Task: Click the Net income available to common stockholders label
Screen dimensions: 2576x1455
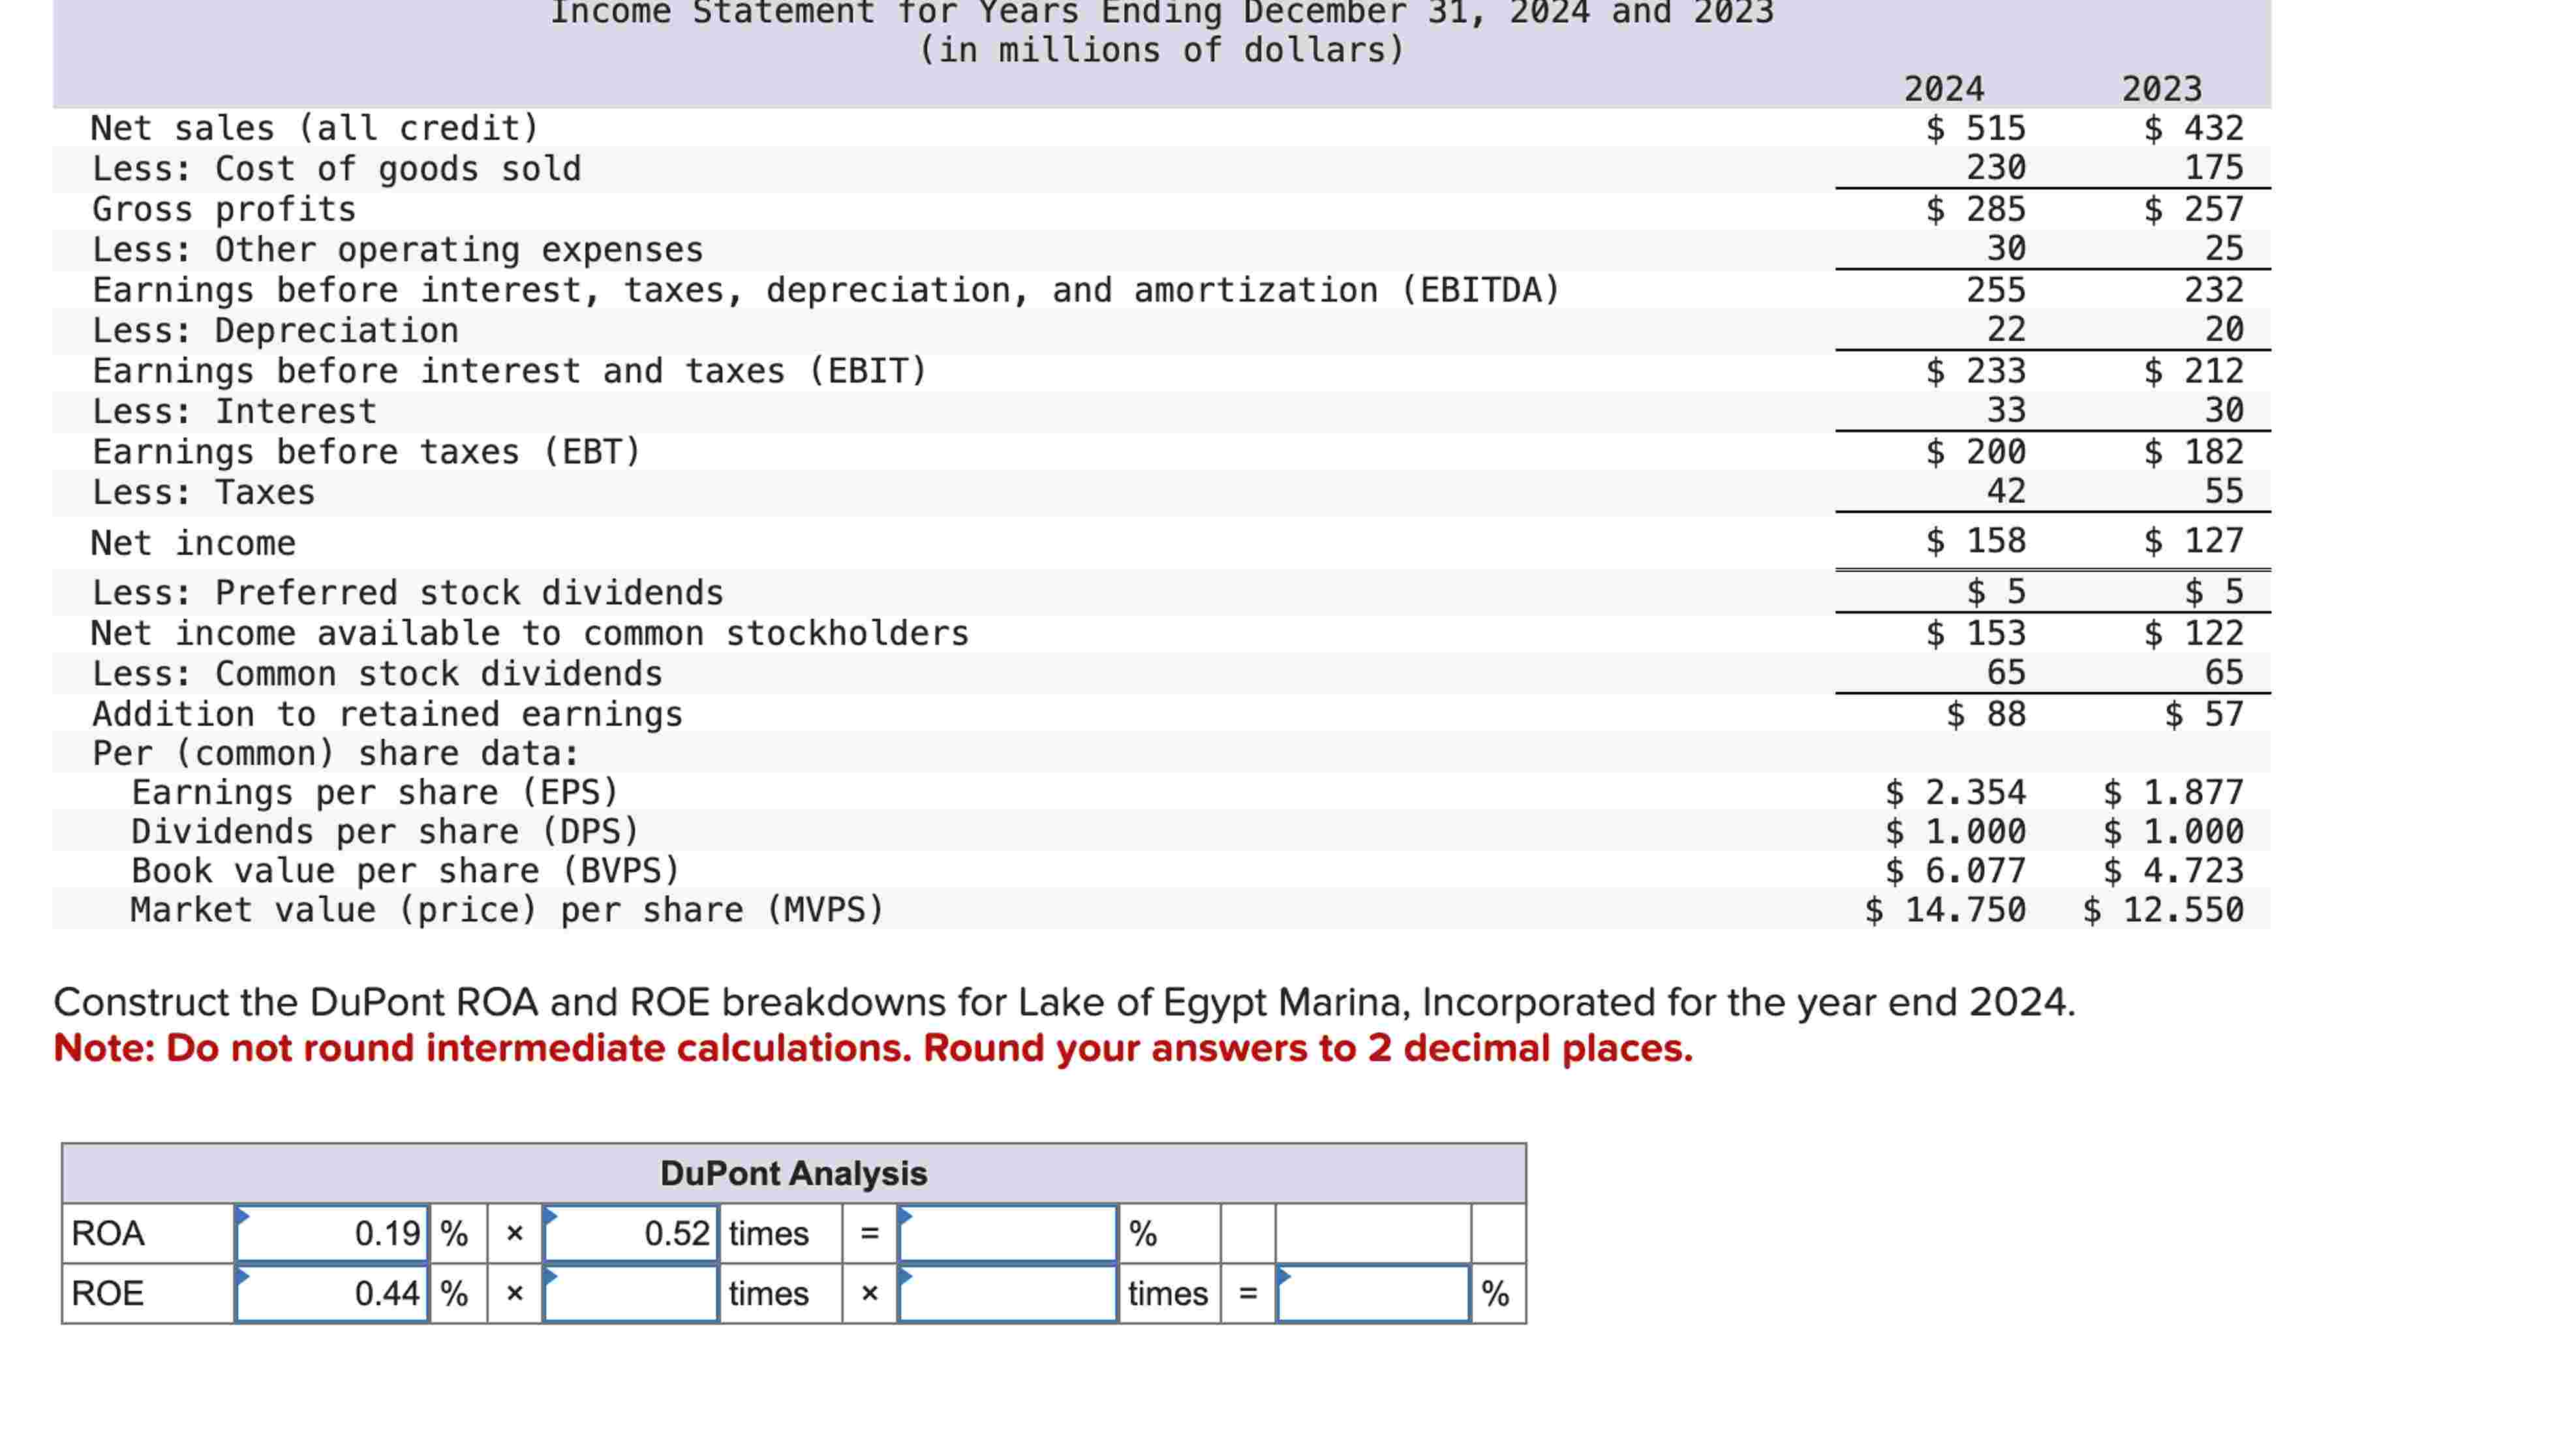Action: (x=530, y=633)
